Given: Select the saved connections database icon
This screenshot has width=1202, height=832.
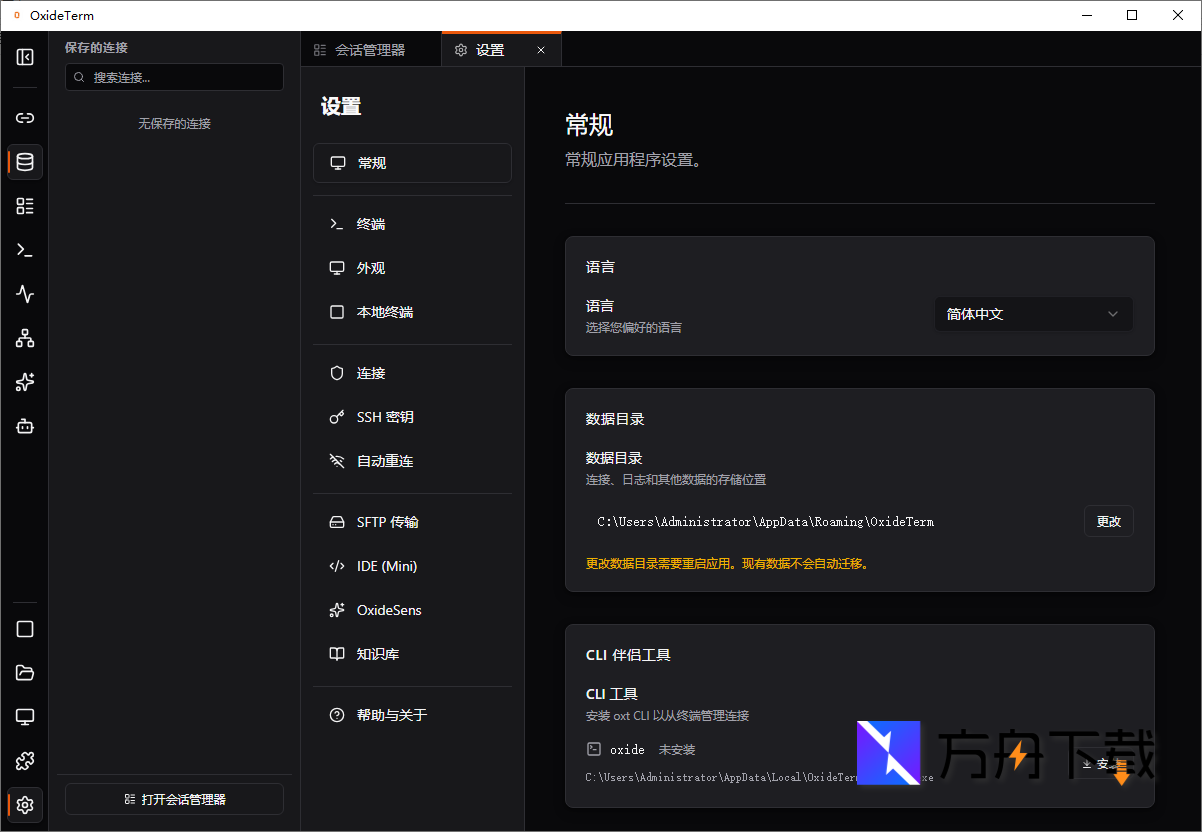Looking at the screenshot, I should tap(25, 161).
